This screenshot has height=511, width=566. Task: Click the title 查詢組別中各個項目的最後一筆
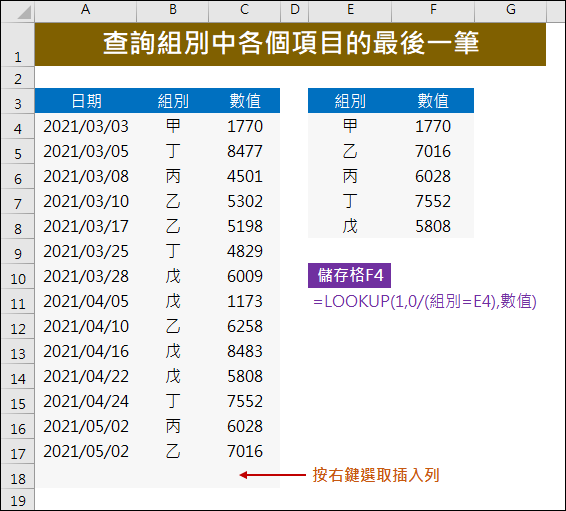tap(291, 43)
